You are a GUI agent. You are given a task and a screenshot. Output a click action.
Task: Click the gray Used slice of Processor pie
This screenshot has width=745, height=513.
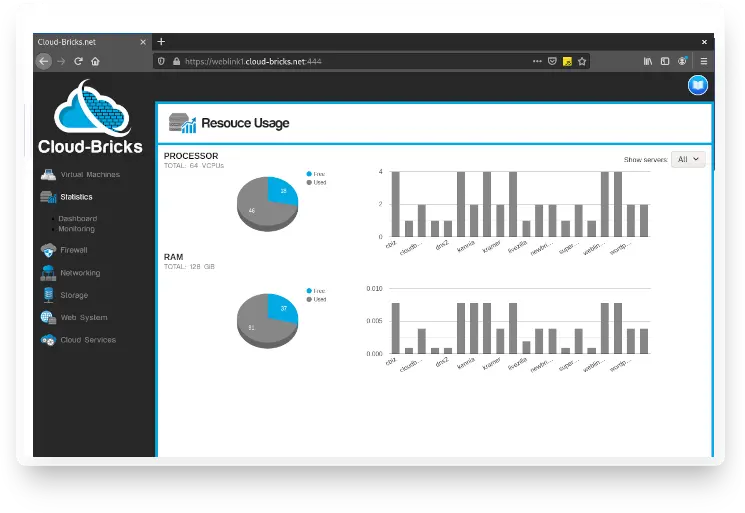[x=257, y=208]
